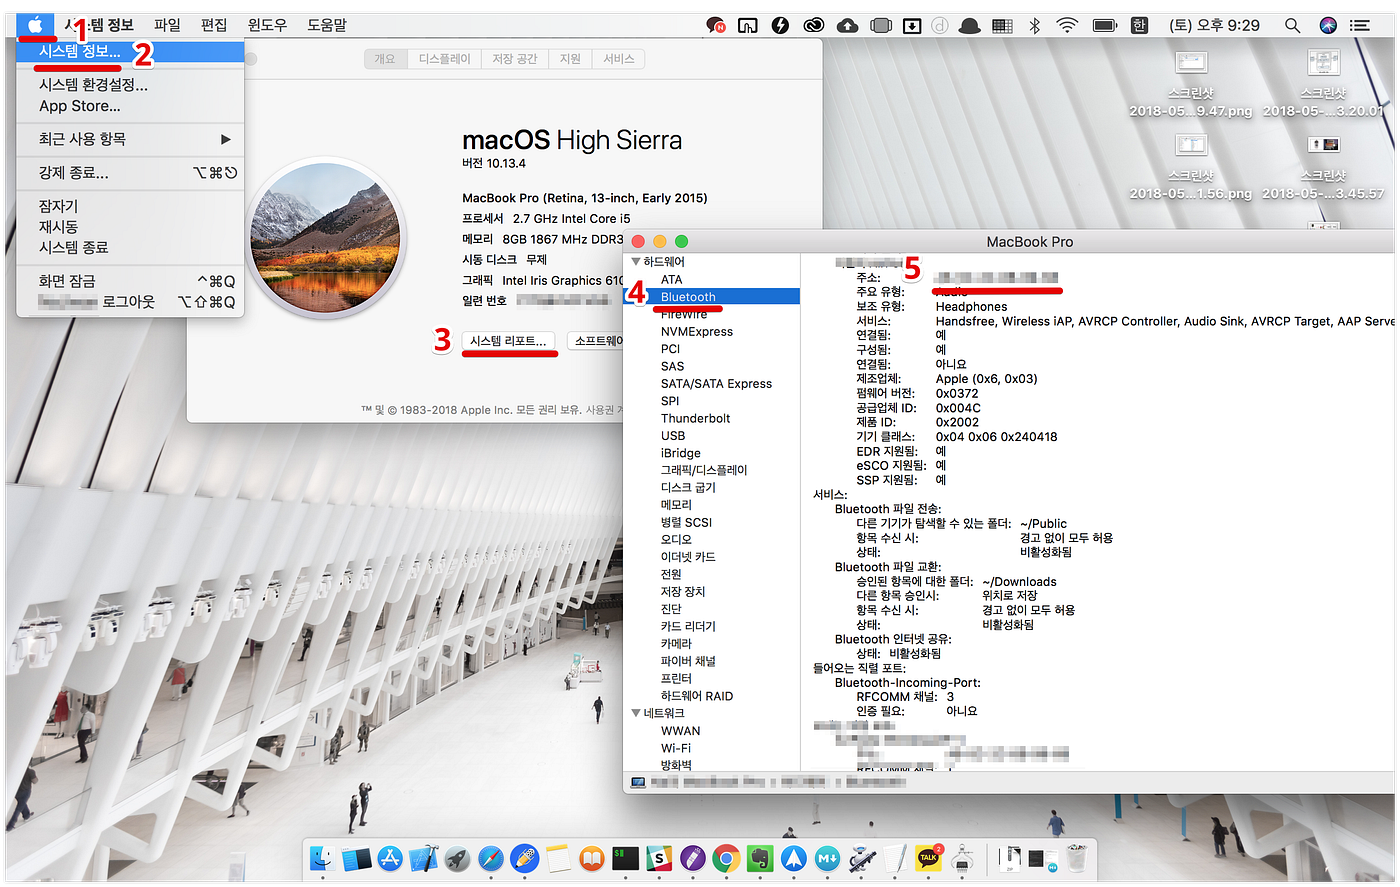This screenshot has height=887, width=1400.
Task: Open the Apple menu logo
Action: (35, 25)
